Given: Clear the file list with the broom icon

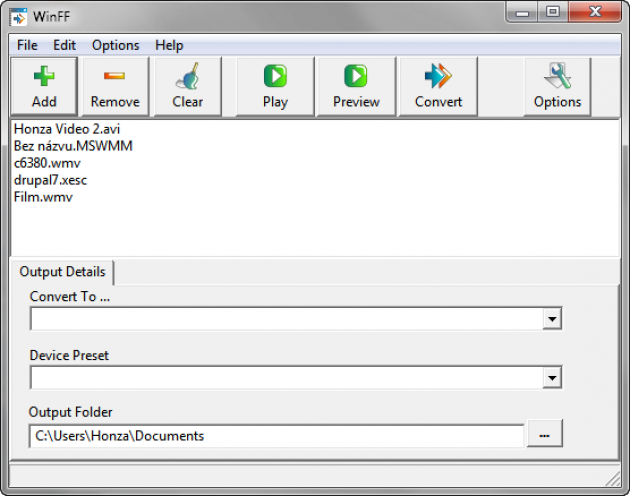Looking at the screenshot, I should (x=188, y=86).
